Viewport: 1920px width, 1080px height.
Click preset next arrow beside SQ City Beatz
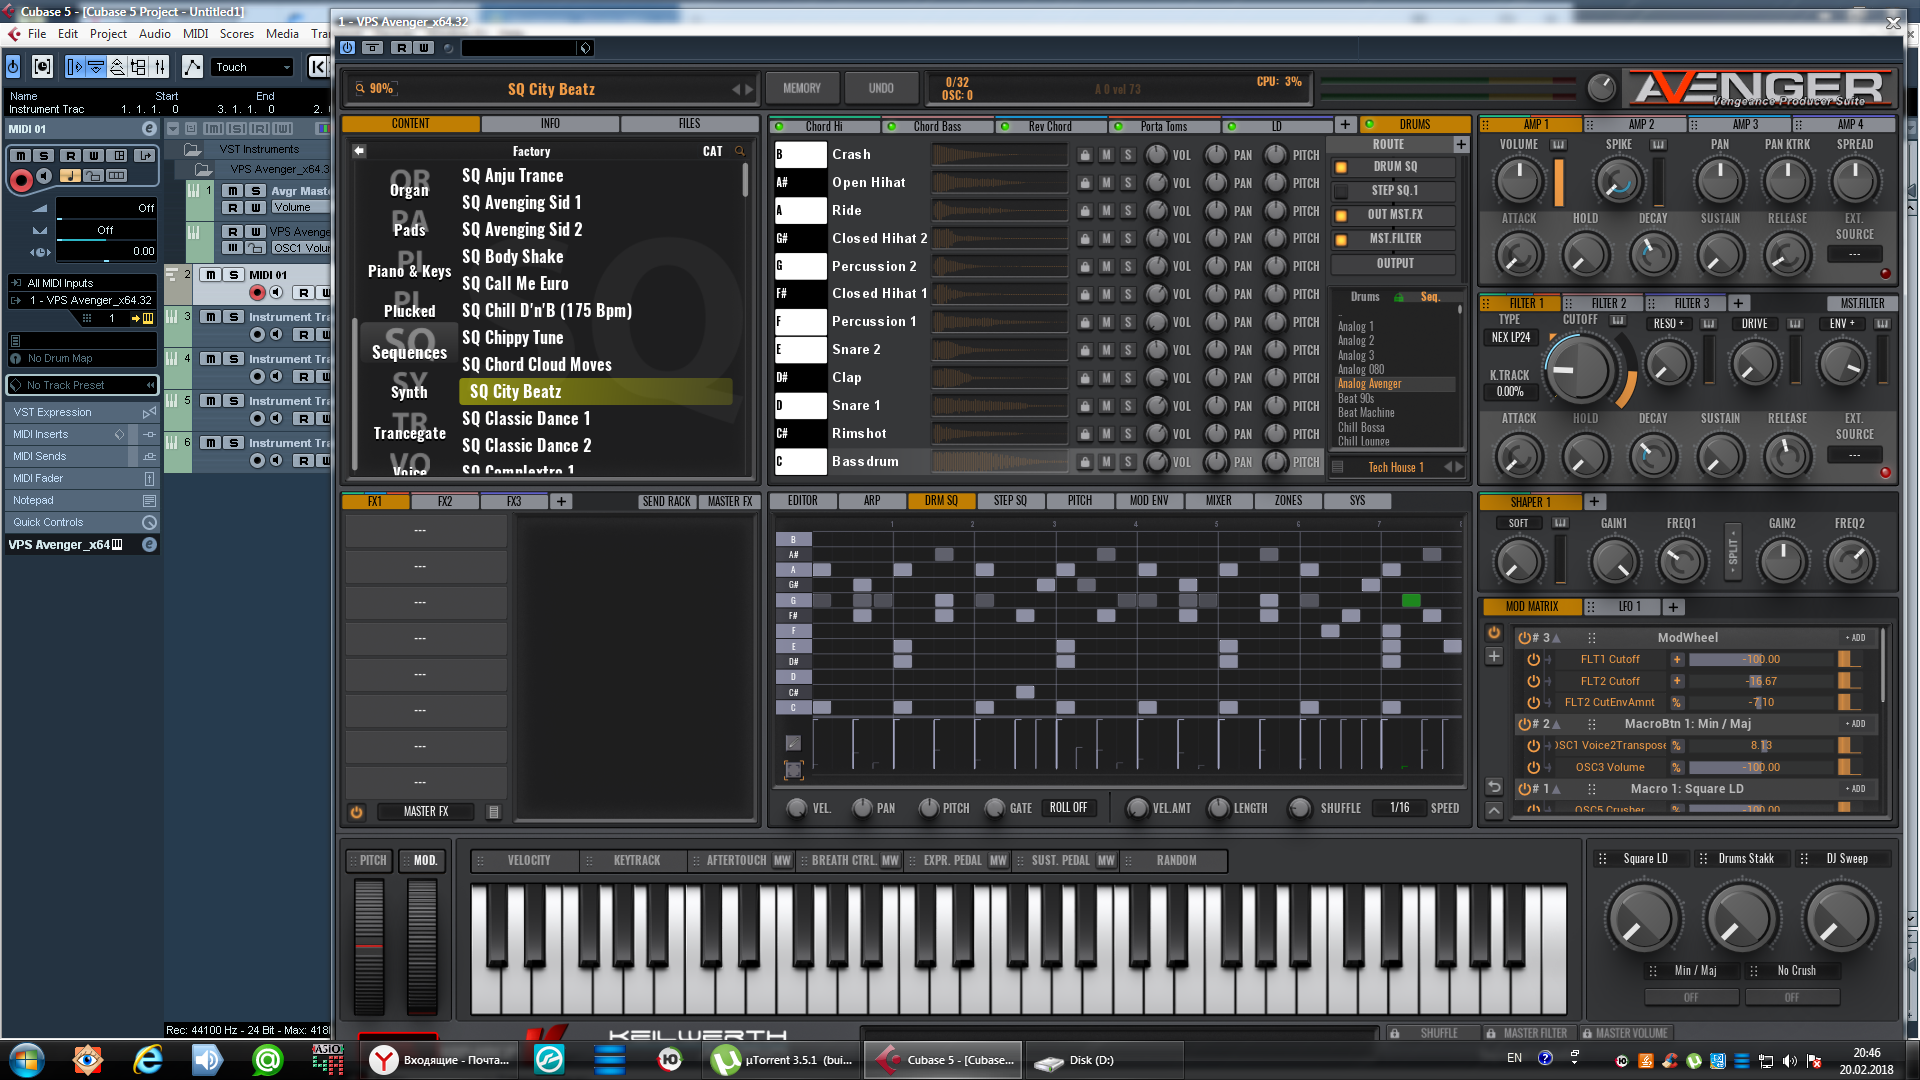coord(749,89)
